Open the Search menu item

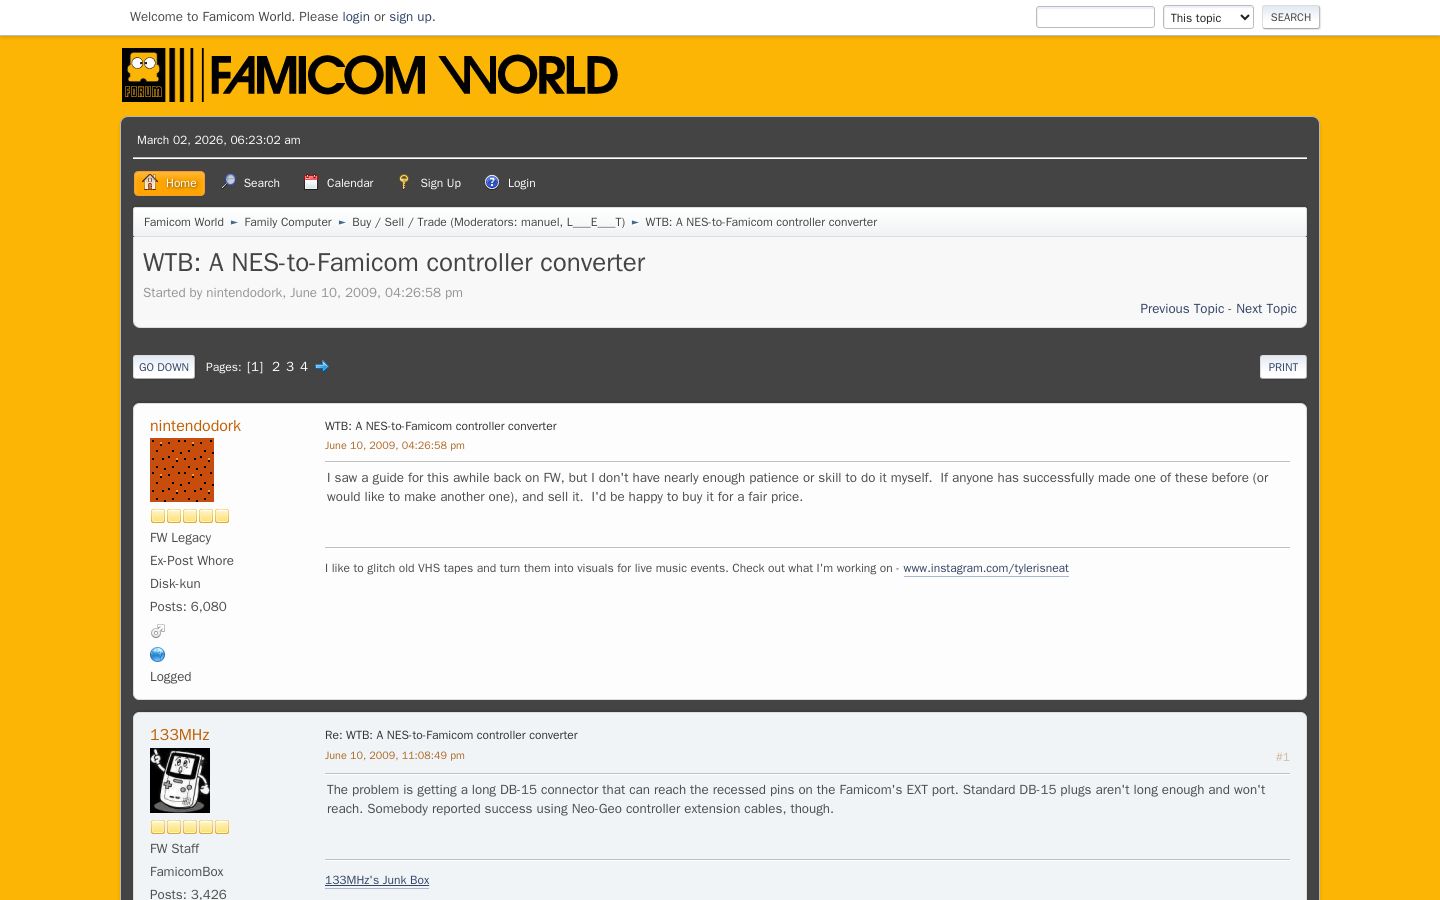pyautogui.click(x=251, y=183)
